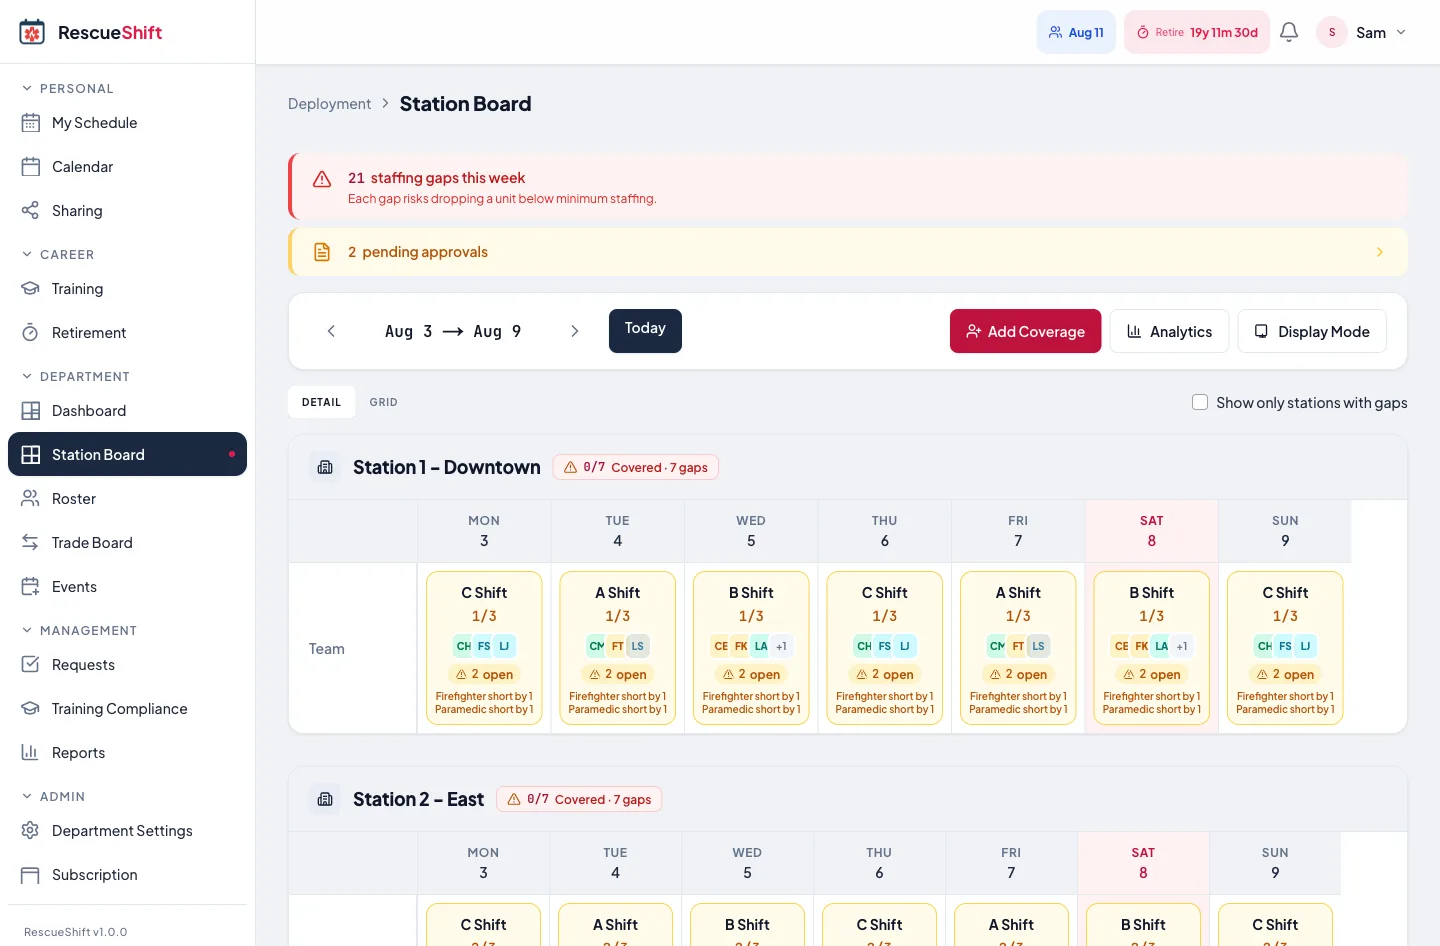Click the Station 2 building icon

(x=325, y=799)
